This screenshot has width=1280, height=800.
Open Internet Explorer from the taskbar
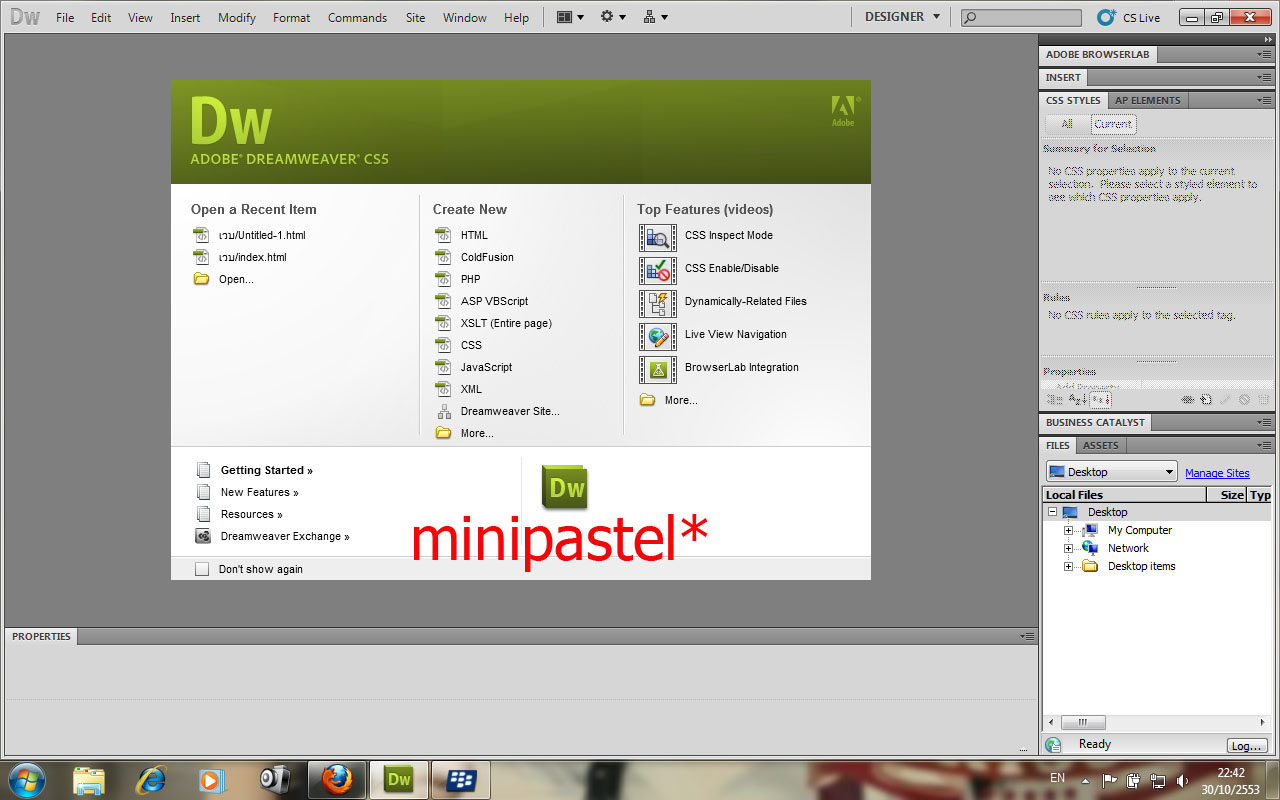[151, 780]
